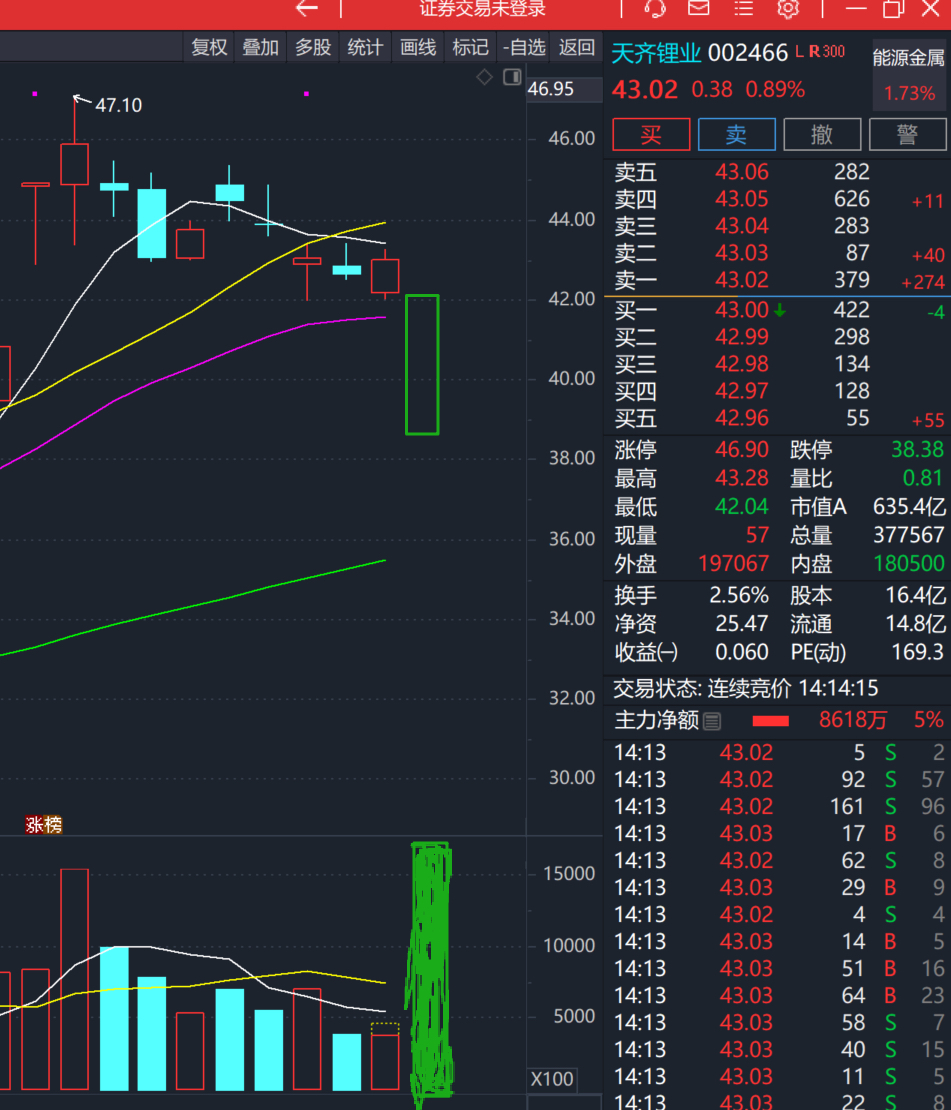This screenshot has height=1110, width=951.
Task: Click 涨停 limit-up price 46.90
Action: coord(741,450)
